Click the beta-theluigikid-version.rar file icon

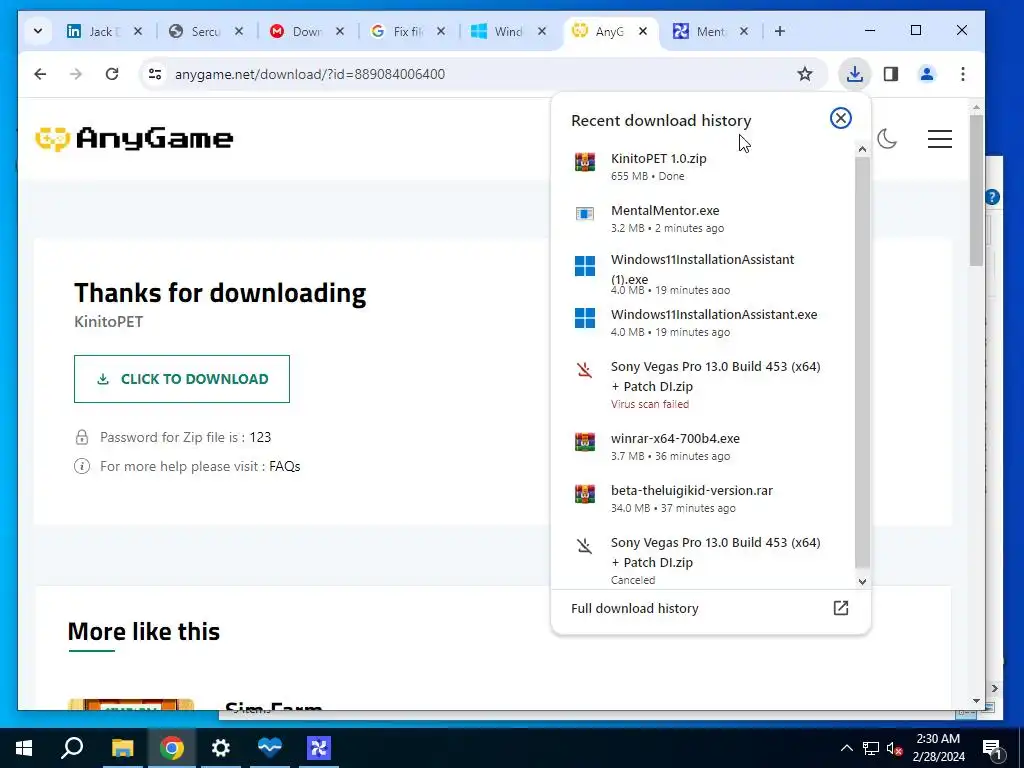pyautogui.click(x=584, y=494)
